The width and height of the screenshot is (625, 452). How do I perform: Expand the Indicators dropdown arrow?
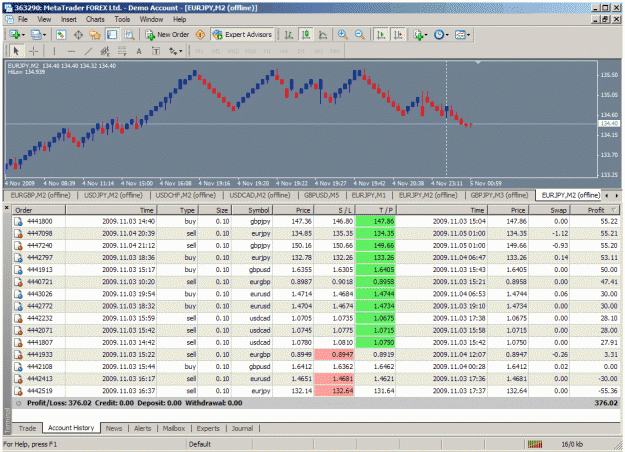426,35
